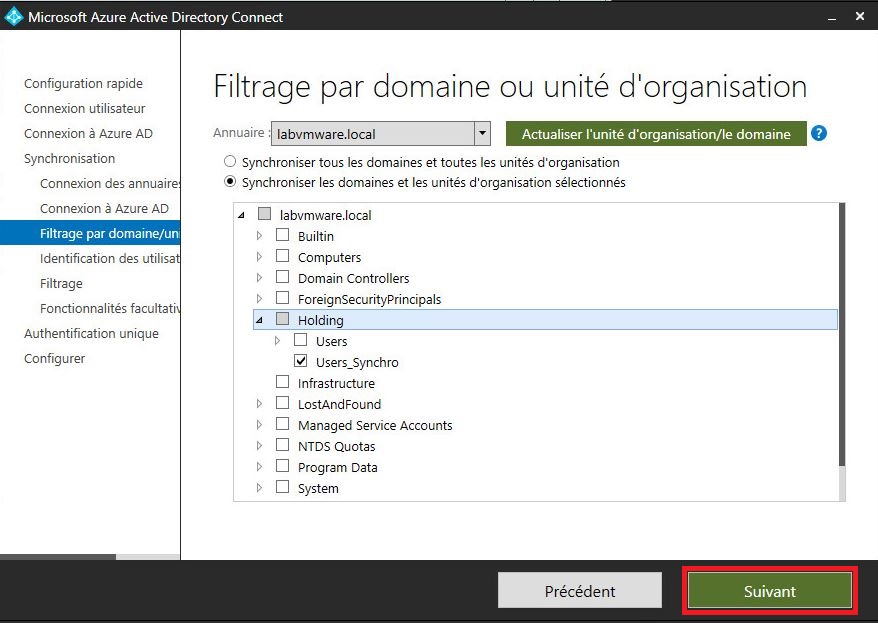Click the OU tree vertical scrollbar
This screenshot has width=878, height=623.
pyautogui.click(x=842, y=334)
